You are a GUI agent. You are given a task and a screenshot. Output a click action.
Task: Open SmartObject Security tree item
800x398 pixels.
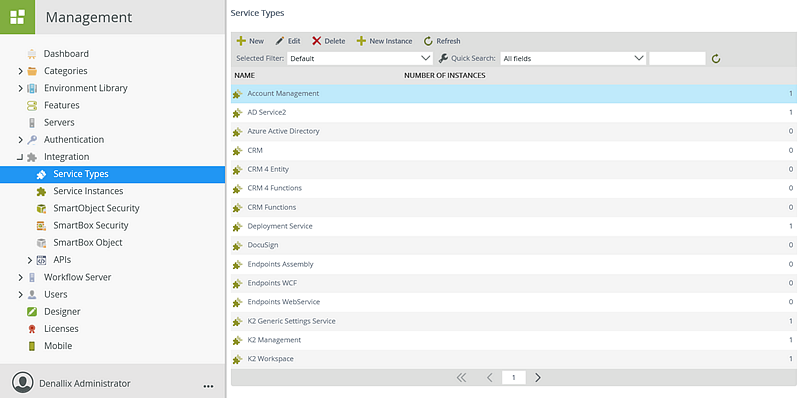[x=96, y=209]
